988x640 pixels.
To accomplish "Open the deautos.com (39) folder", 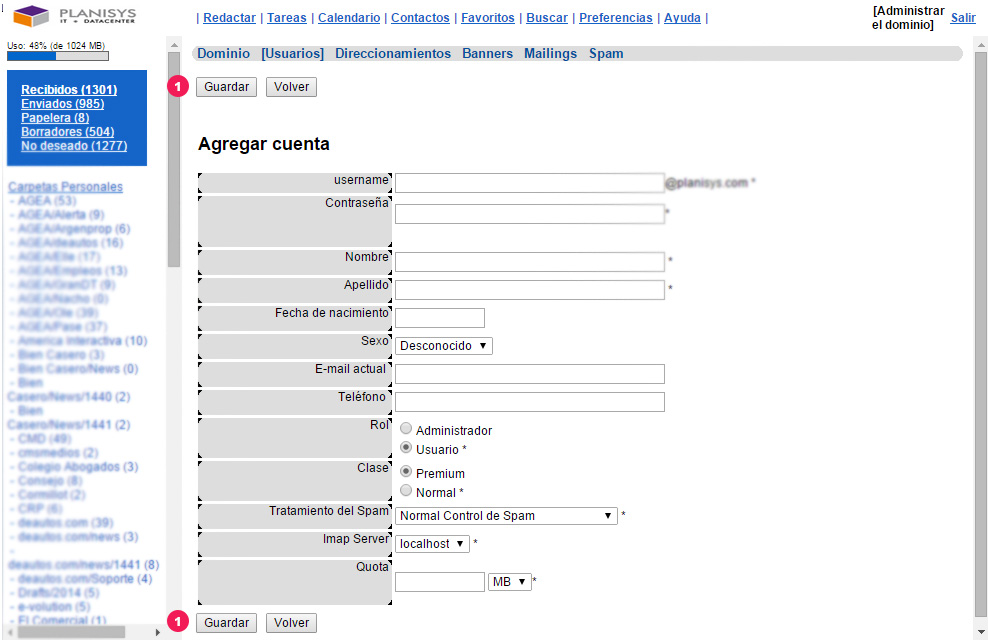I will click(x=66, y=523).
